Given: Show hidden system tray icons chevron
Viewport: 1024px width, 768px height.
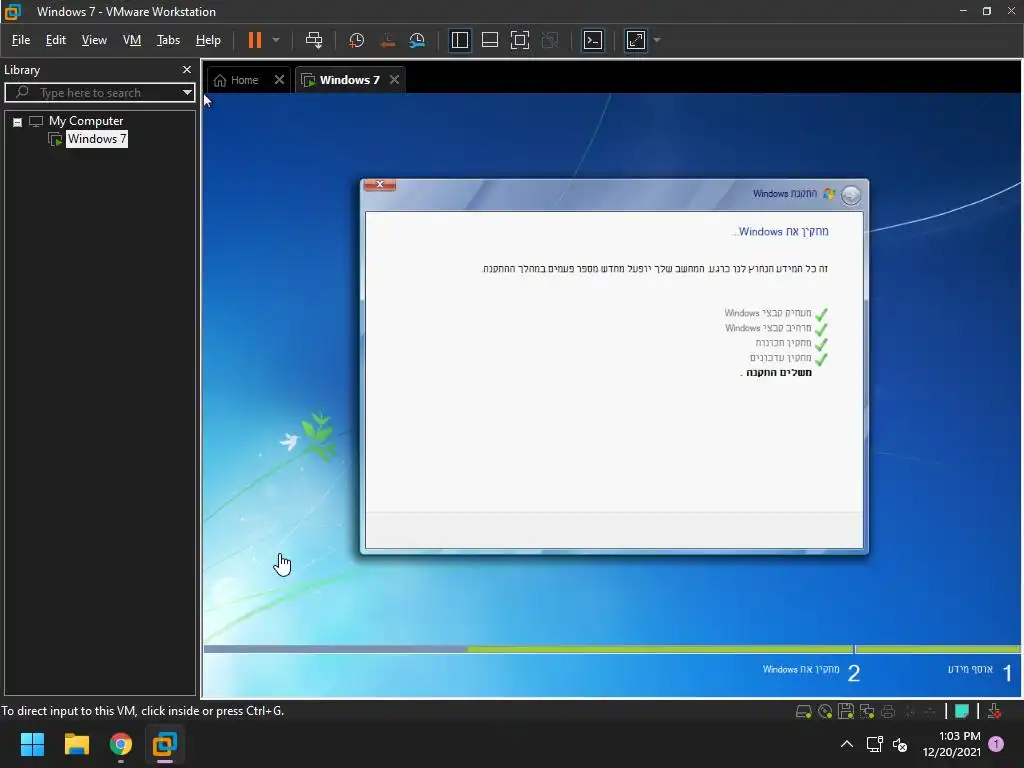Looking at the screenshot, I should [x=846, y=744].
